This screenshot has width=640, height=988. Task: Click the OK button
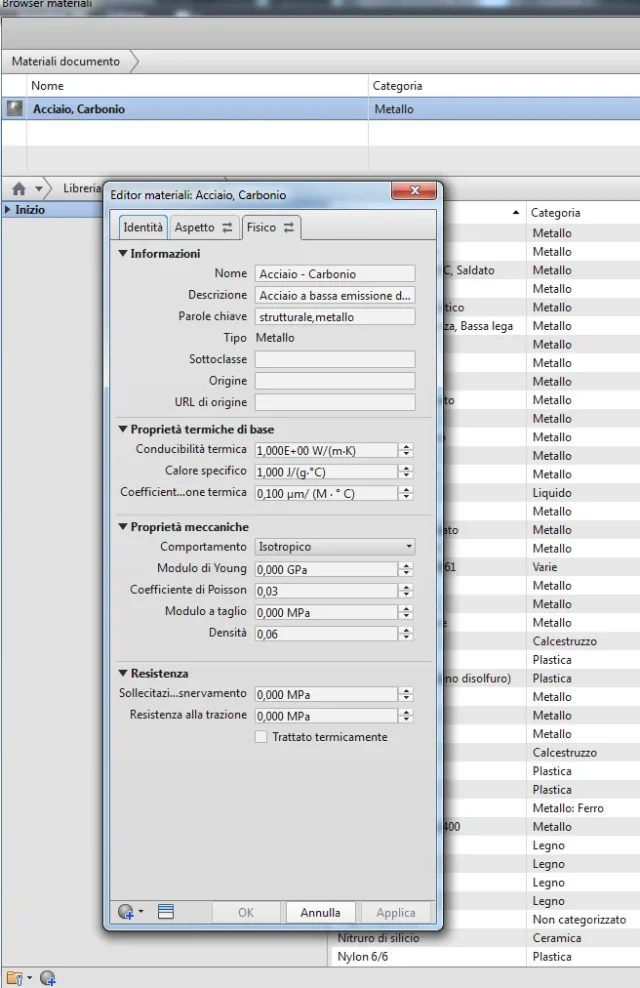pyautogui.click(x=246, y=912)
